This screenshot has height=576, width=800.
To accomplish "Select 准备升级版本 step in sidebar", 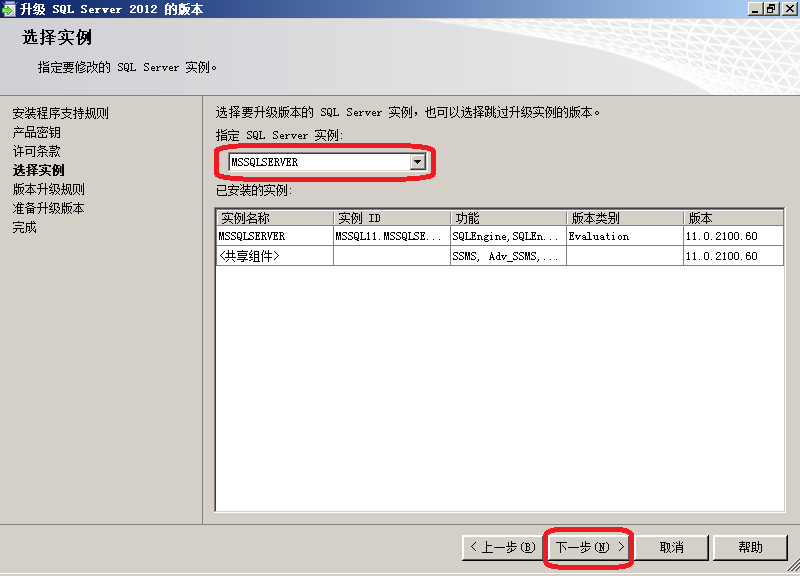I will click(x=48, y=208).
